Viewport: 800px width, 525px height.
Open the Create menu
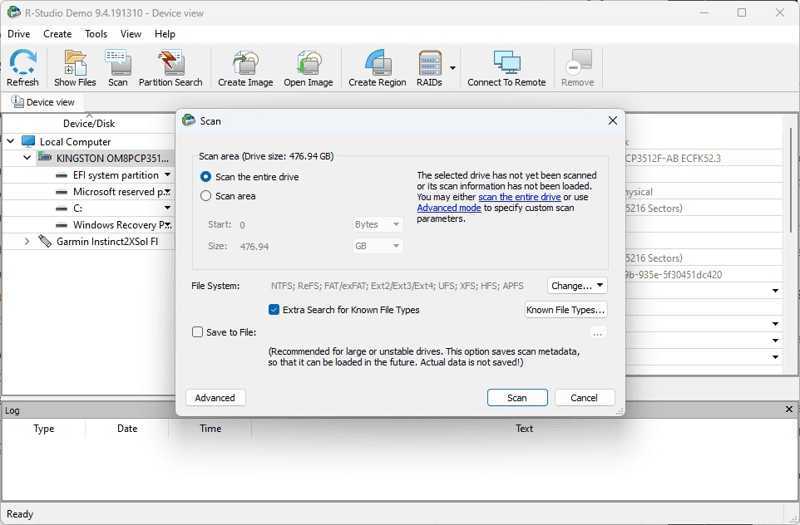point(57,34)
